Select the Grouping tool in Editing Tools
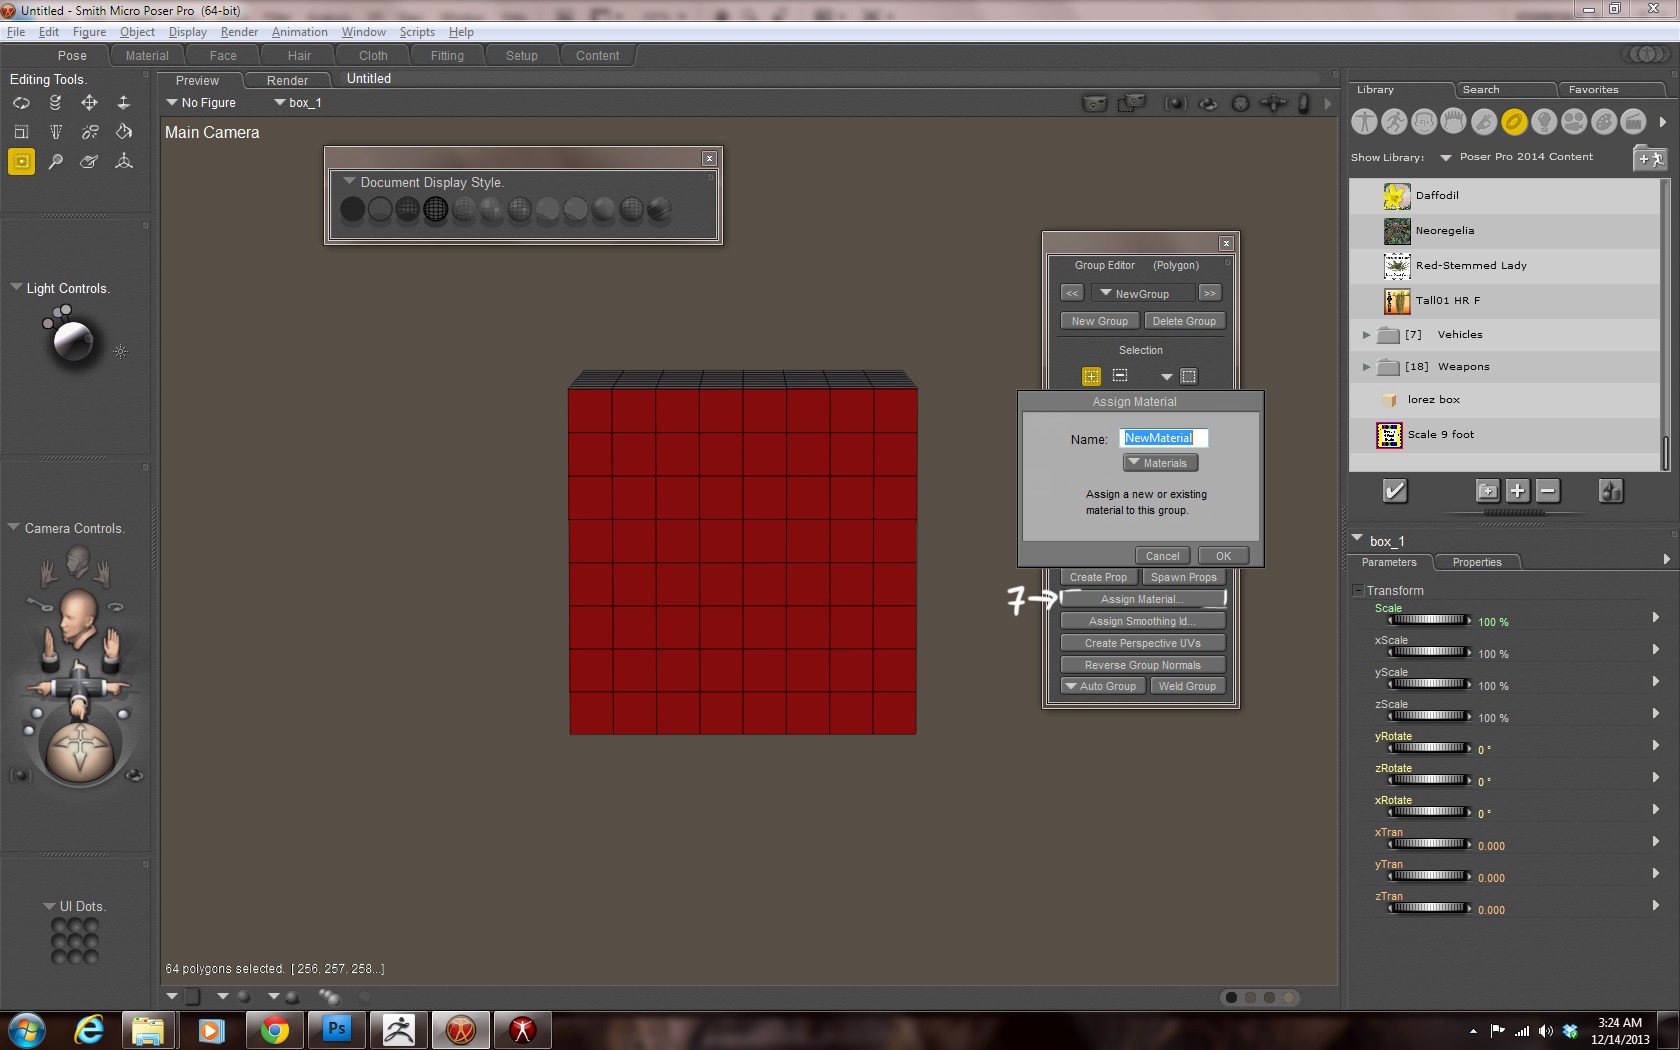This screenshot has height=1050, width=1680. pos(21,161)
